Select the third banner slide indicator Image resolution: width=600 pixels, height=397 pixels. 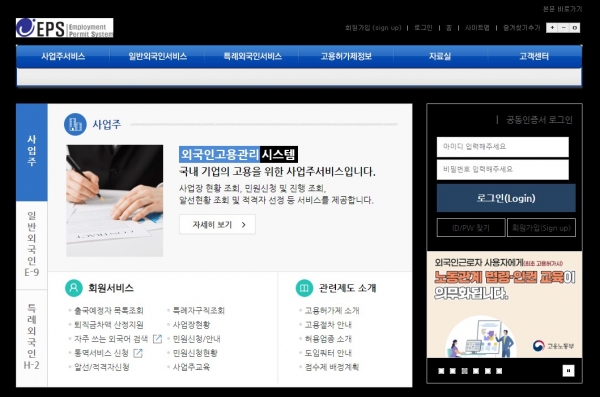click(464, 371)
